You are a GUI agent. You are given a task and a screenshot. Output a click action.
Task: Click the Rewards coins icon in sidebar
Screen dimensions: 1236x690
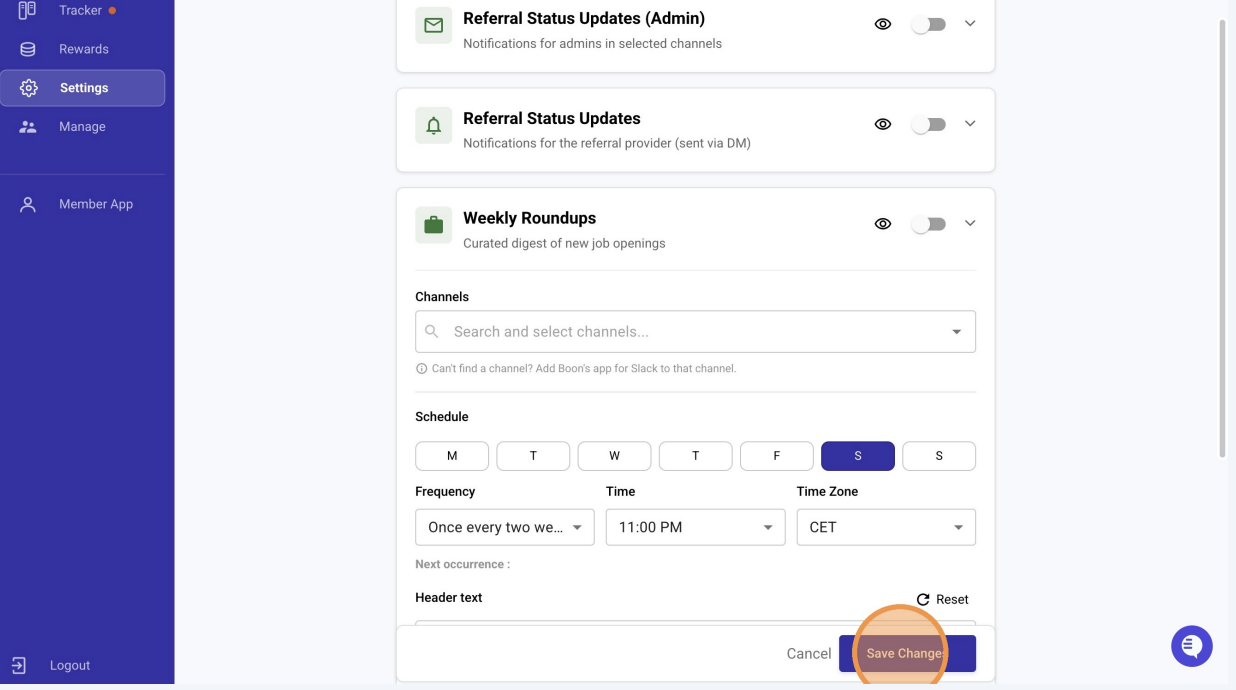(x=28, y=49)
